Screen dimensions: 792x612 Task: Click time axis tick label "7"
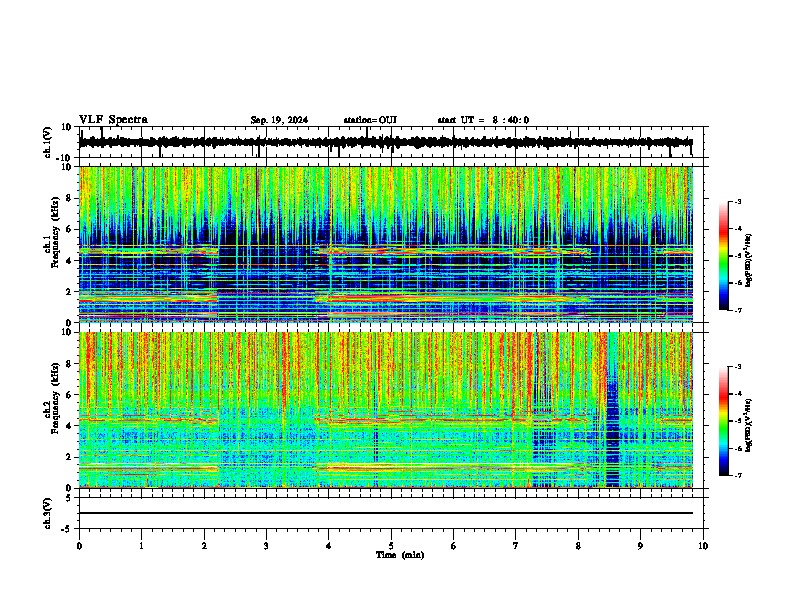[x=516, y=546]
